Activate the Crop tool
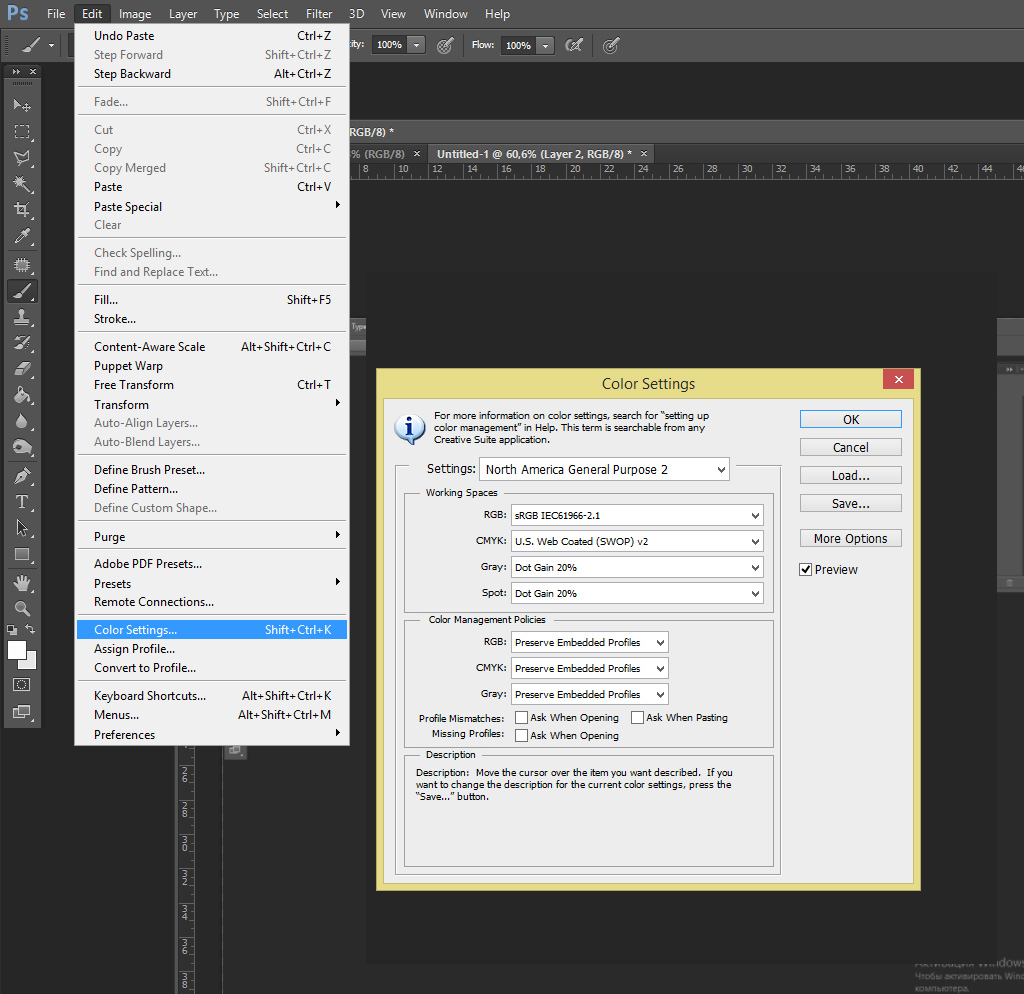This screenshot has height=994, width=1024. click(21, 210)
